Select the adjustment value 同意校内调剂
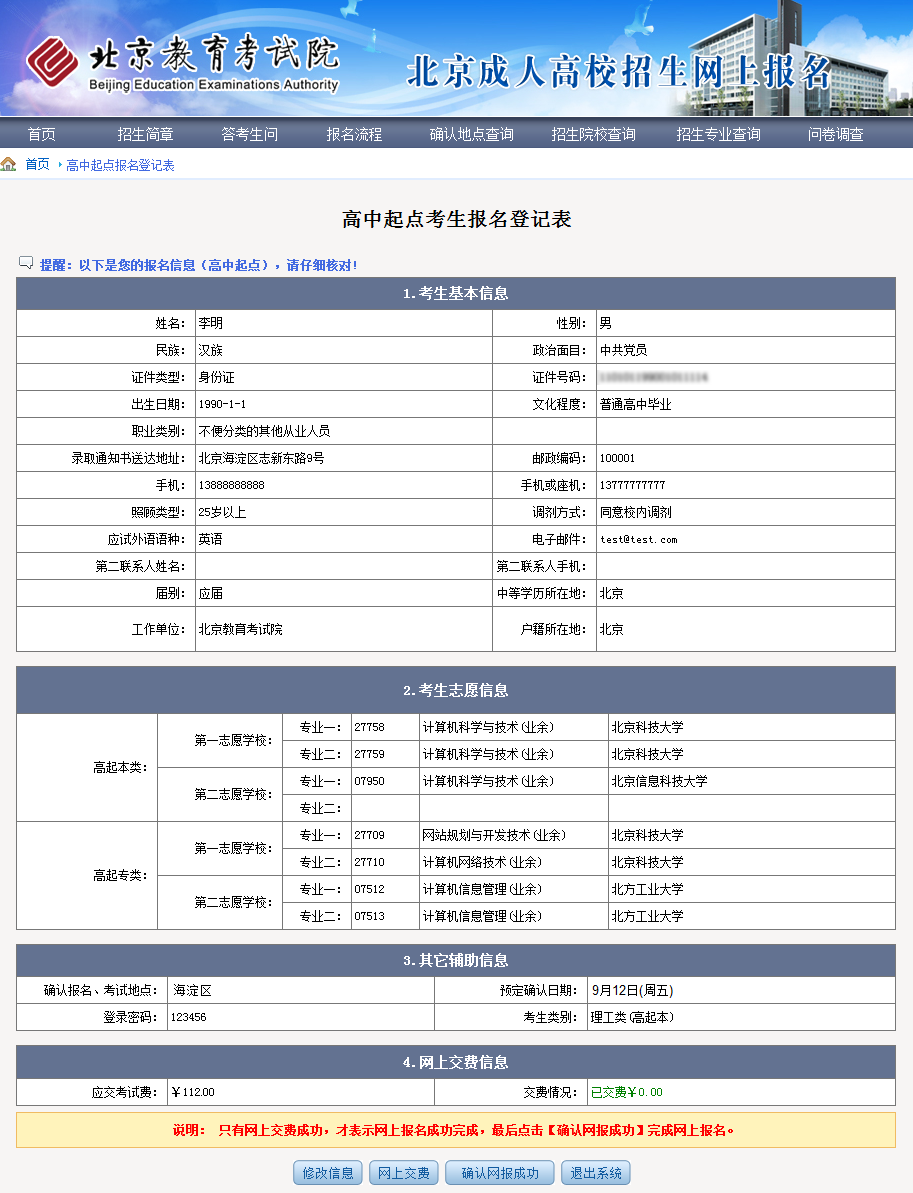Viewport: 913px width, 1193px height. click(635, 512)
